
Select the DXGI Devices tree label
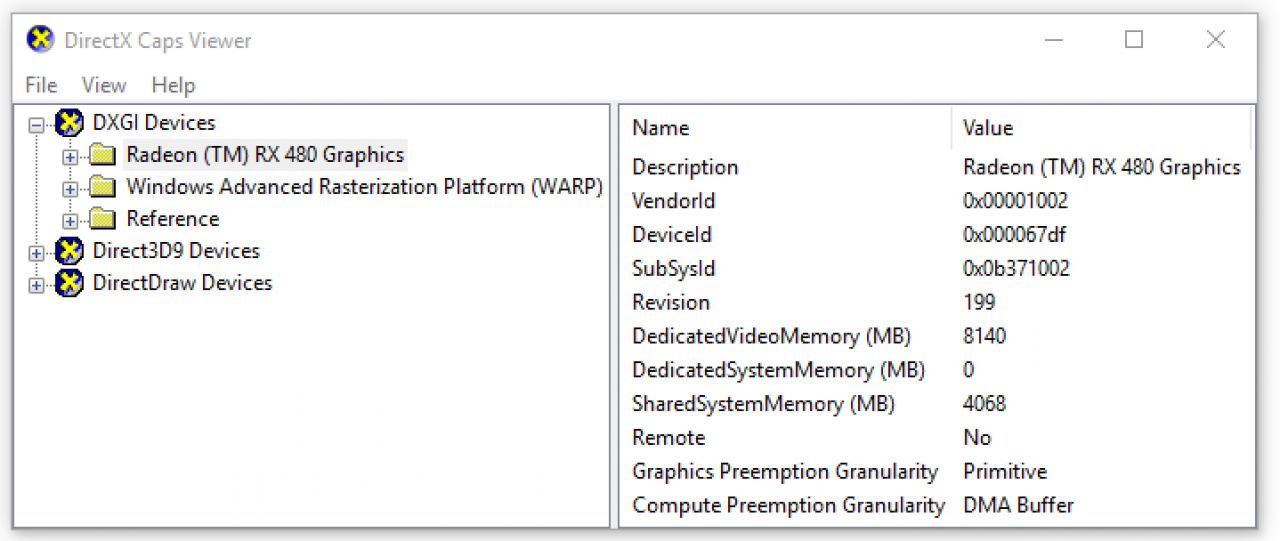coord(154,123)
